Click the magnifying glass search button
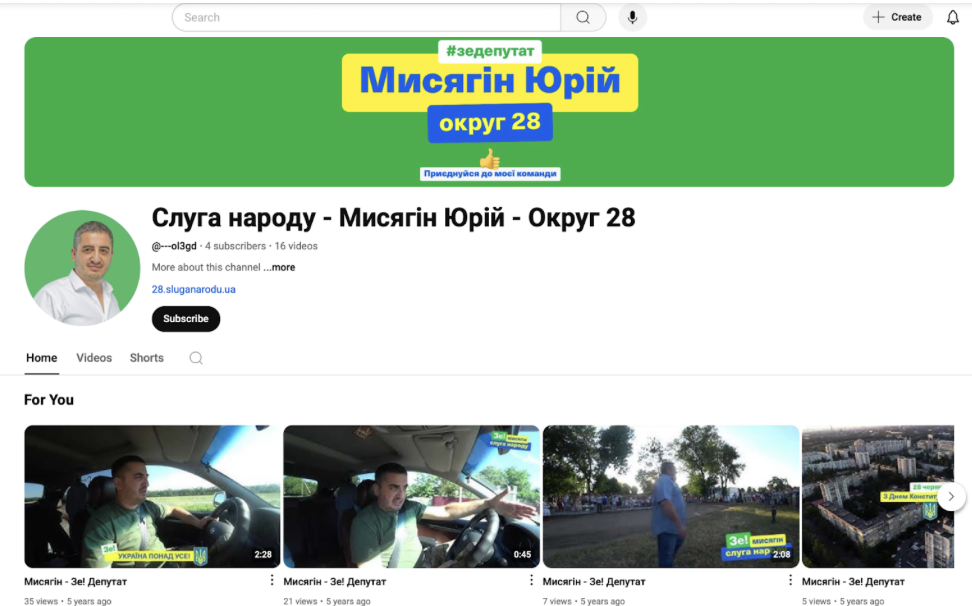 [583, 17]
